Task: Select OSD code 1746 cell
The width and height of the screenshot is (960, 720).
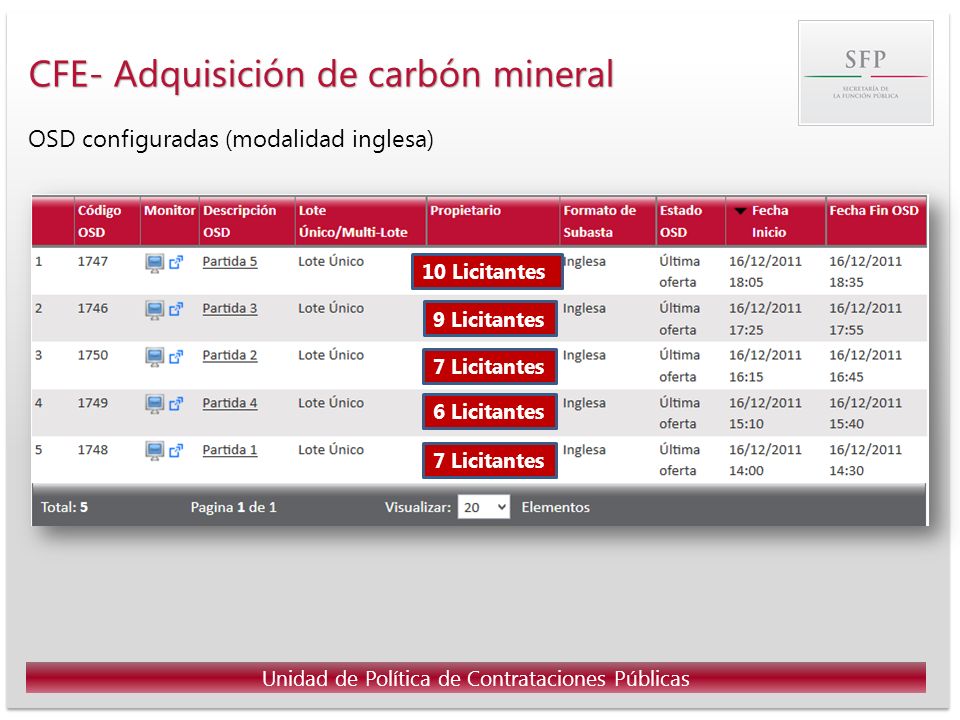Action: click(92, 309)
